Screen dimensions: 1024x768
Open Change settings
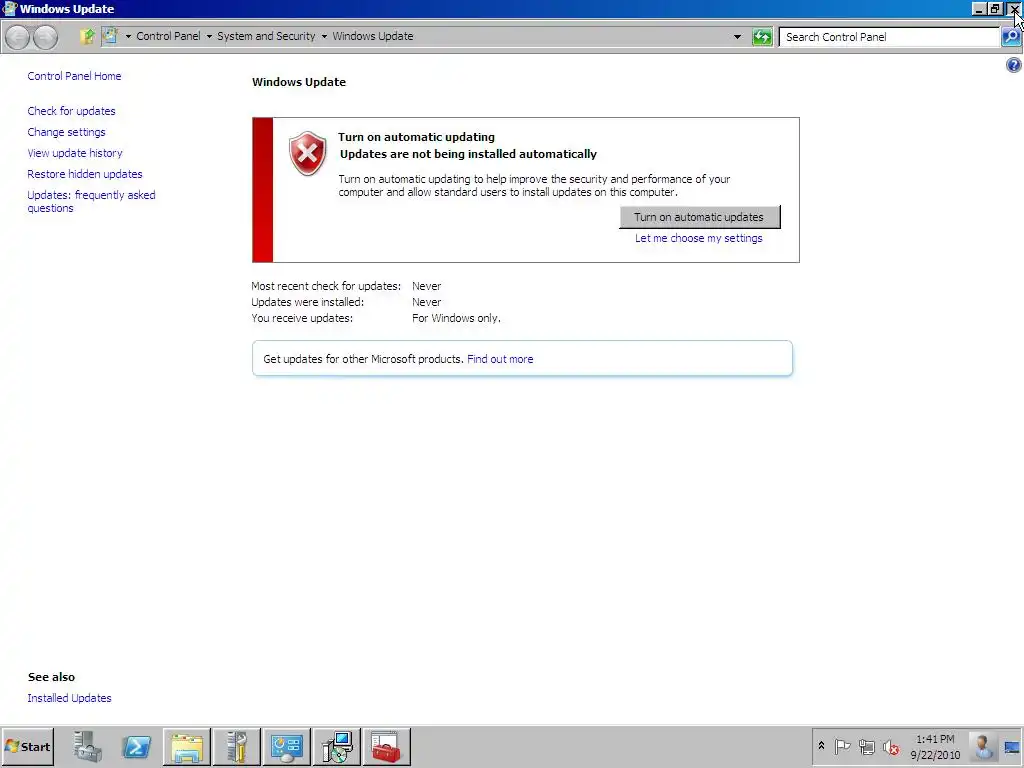(66, 132)
